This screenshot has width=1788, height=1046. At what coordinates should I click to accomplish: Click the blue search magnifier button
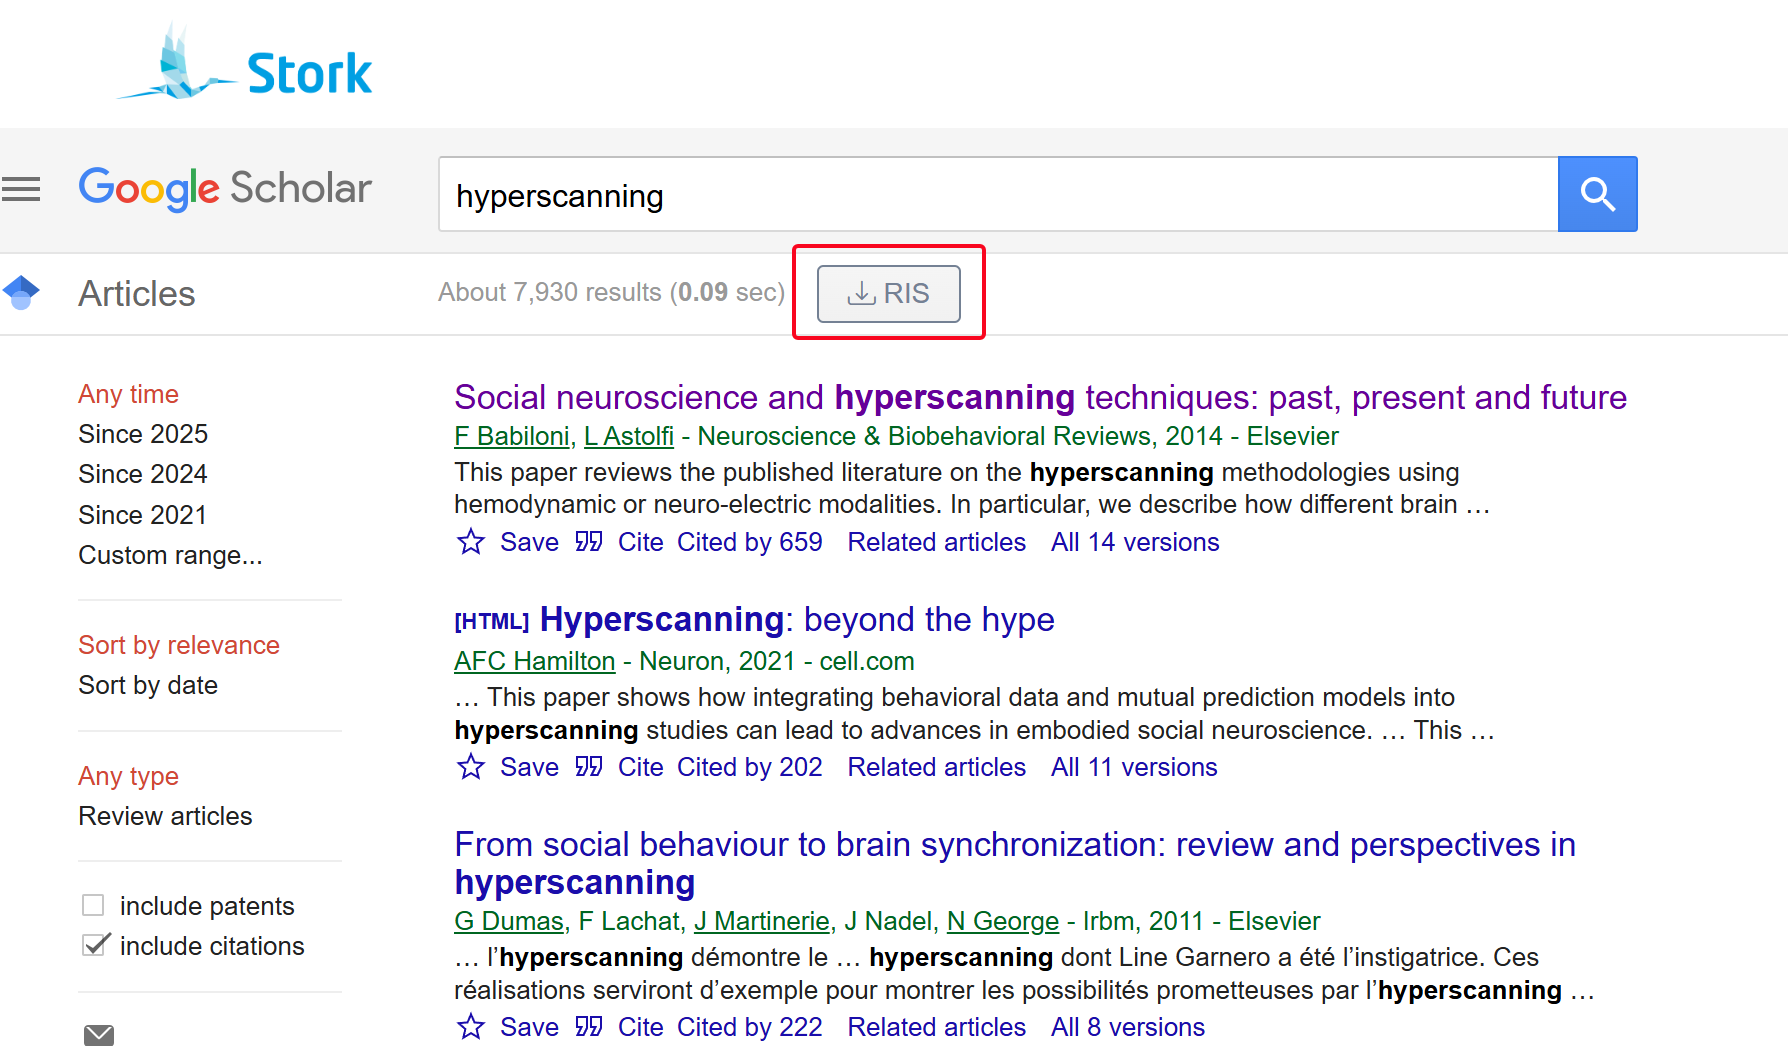(1597, 194)
